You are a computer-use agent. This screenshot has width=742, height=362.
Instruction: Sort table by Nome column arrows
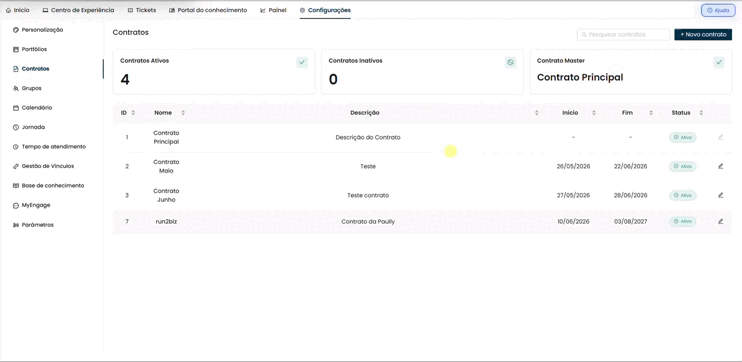[183, 113]
